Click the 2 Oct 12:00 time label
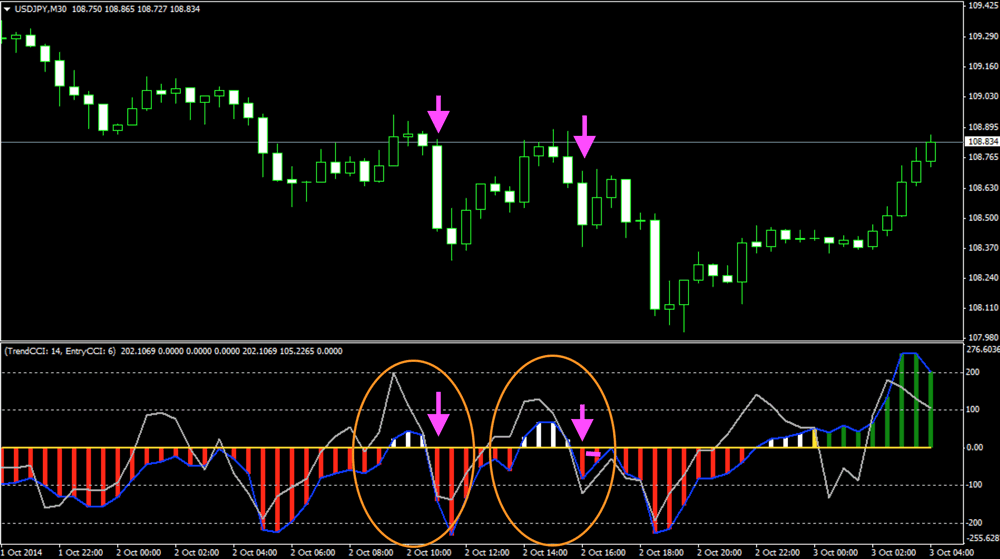Screen dimensions: 1000x559 [487, 553]
